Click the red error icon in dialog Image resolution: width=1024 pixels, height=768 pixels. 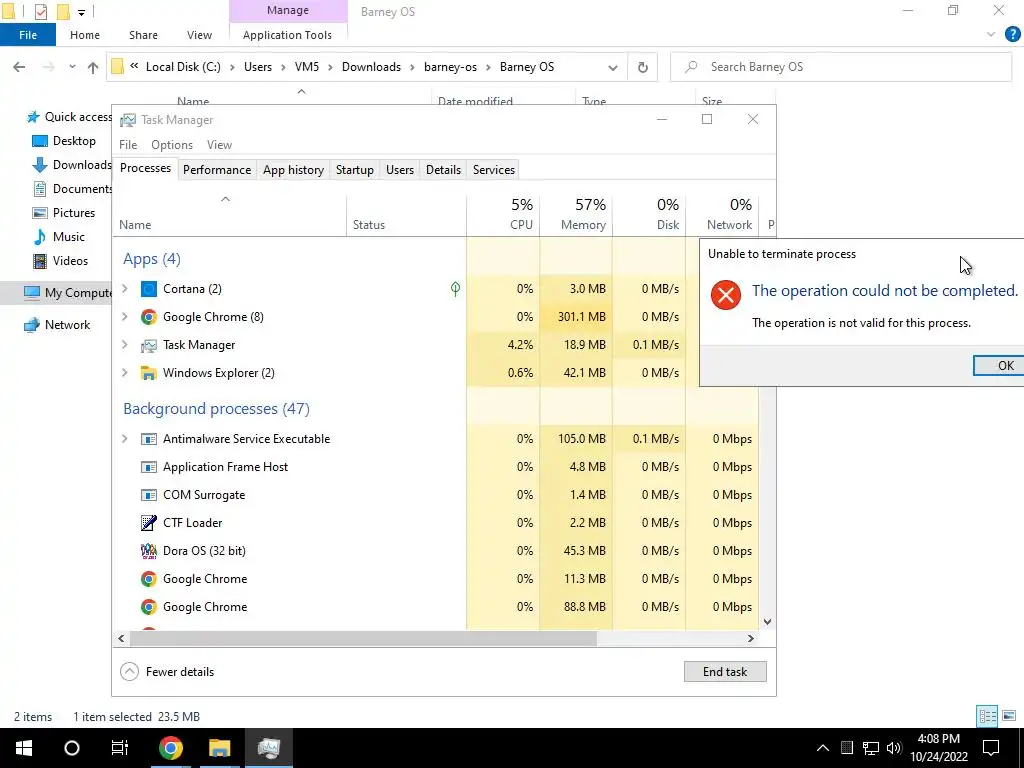(x=726, y=295)
